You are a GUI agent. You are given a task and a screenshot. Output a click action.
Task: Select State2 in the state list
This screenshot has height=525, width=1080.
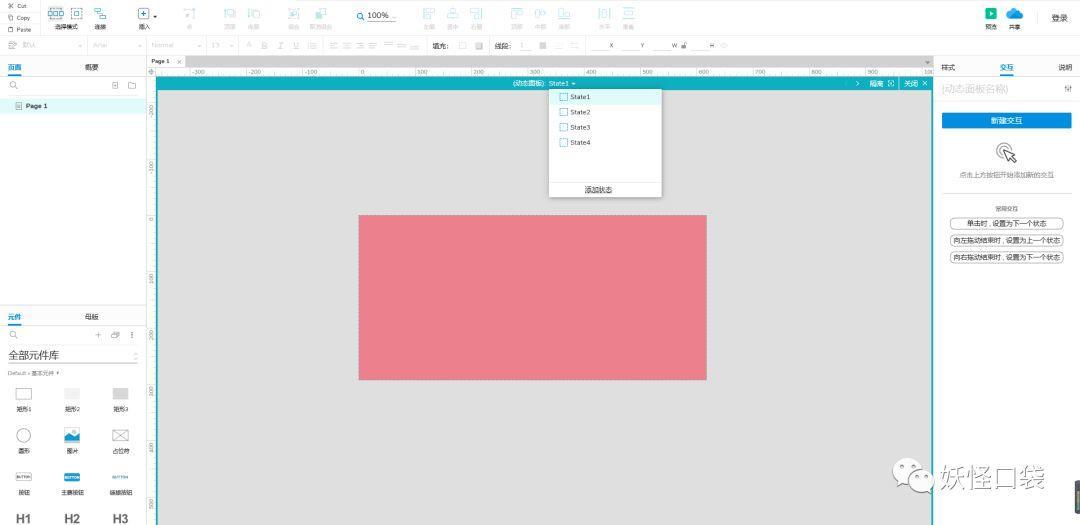[x=580, y=112]
